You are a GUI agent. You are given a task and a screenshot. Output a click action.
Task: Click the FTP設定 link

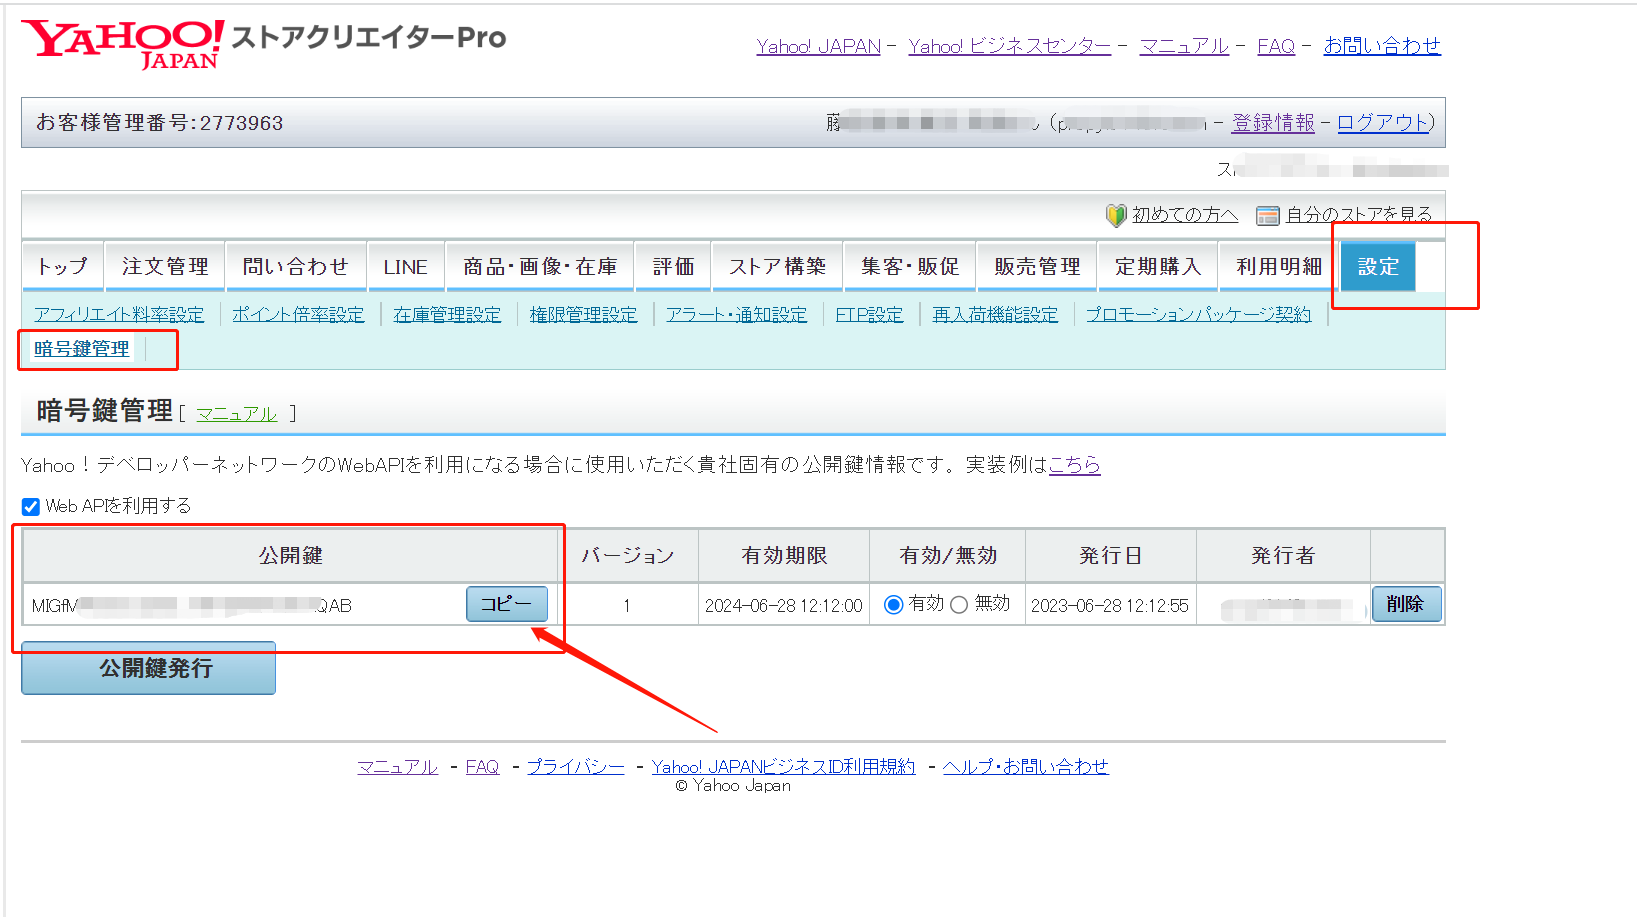pyautogui.click(x=869, y=314)
